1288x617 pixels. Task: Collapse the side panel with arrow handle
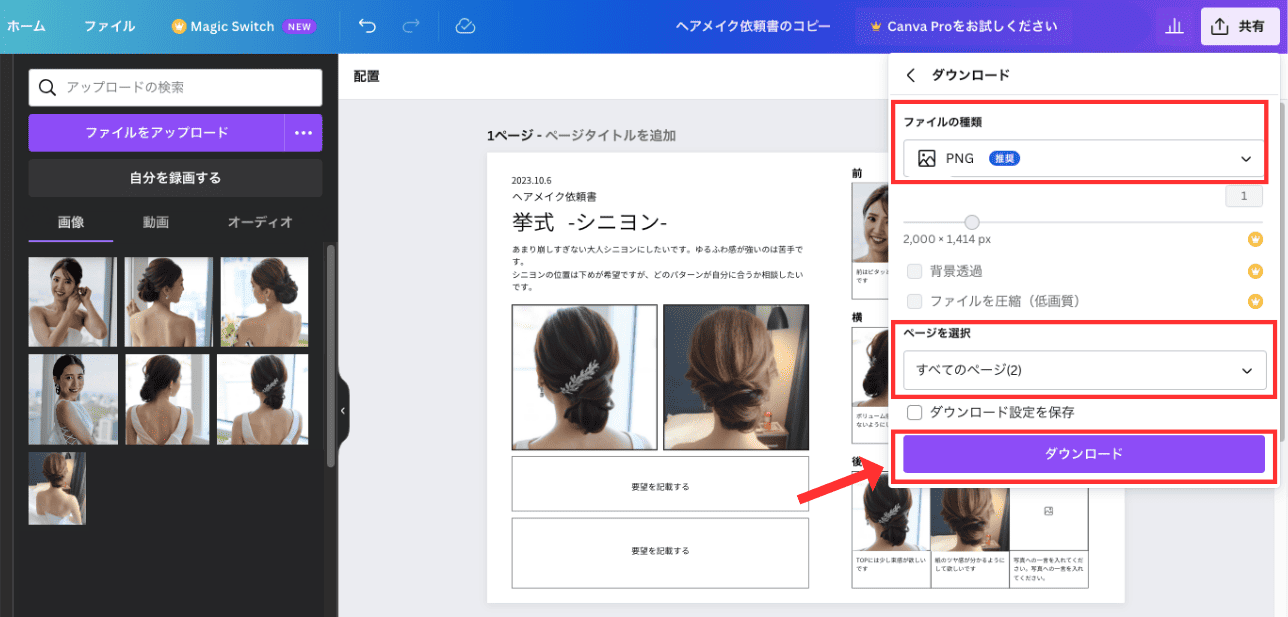pyautogui.click(x=343, y=410)
